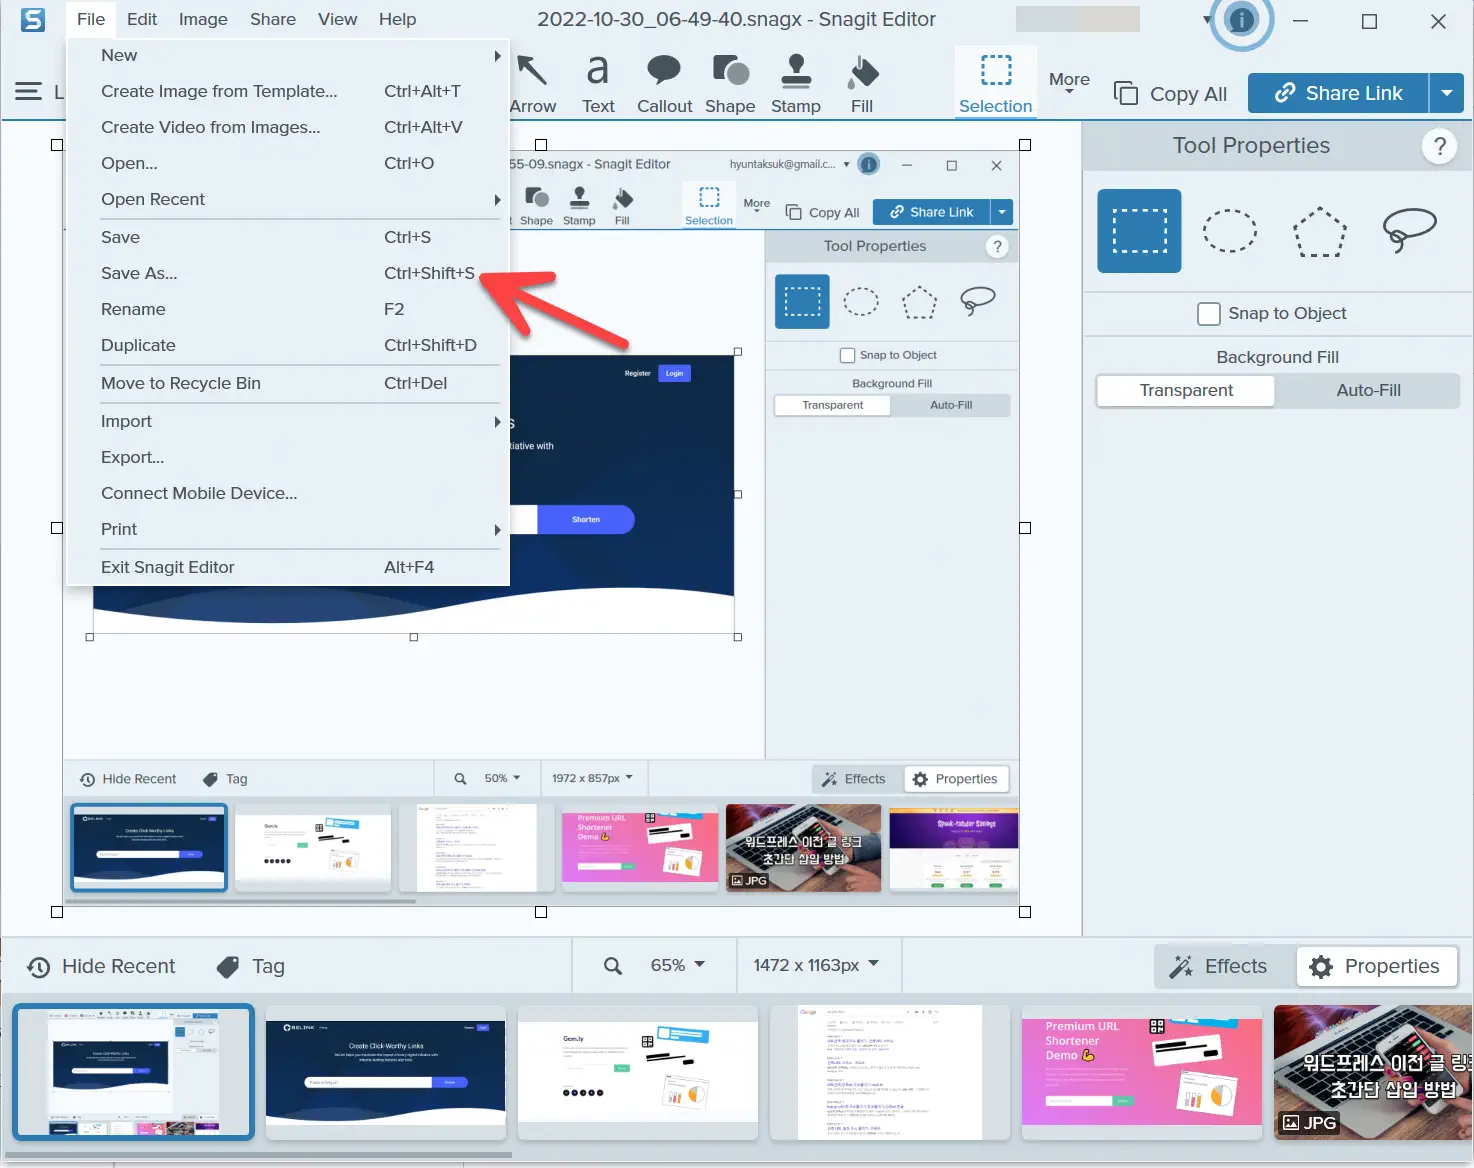1474x1168 pixels.
Task: Expand the Share Link dropdown arrow
Action: [x=1447, y=93]
